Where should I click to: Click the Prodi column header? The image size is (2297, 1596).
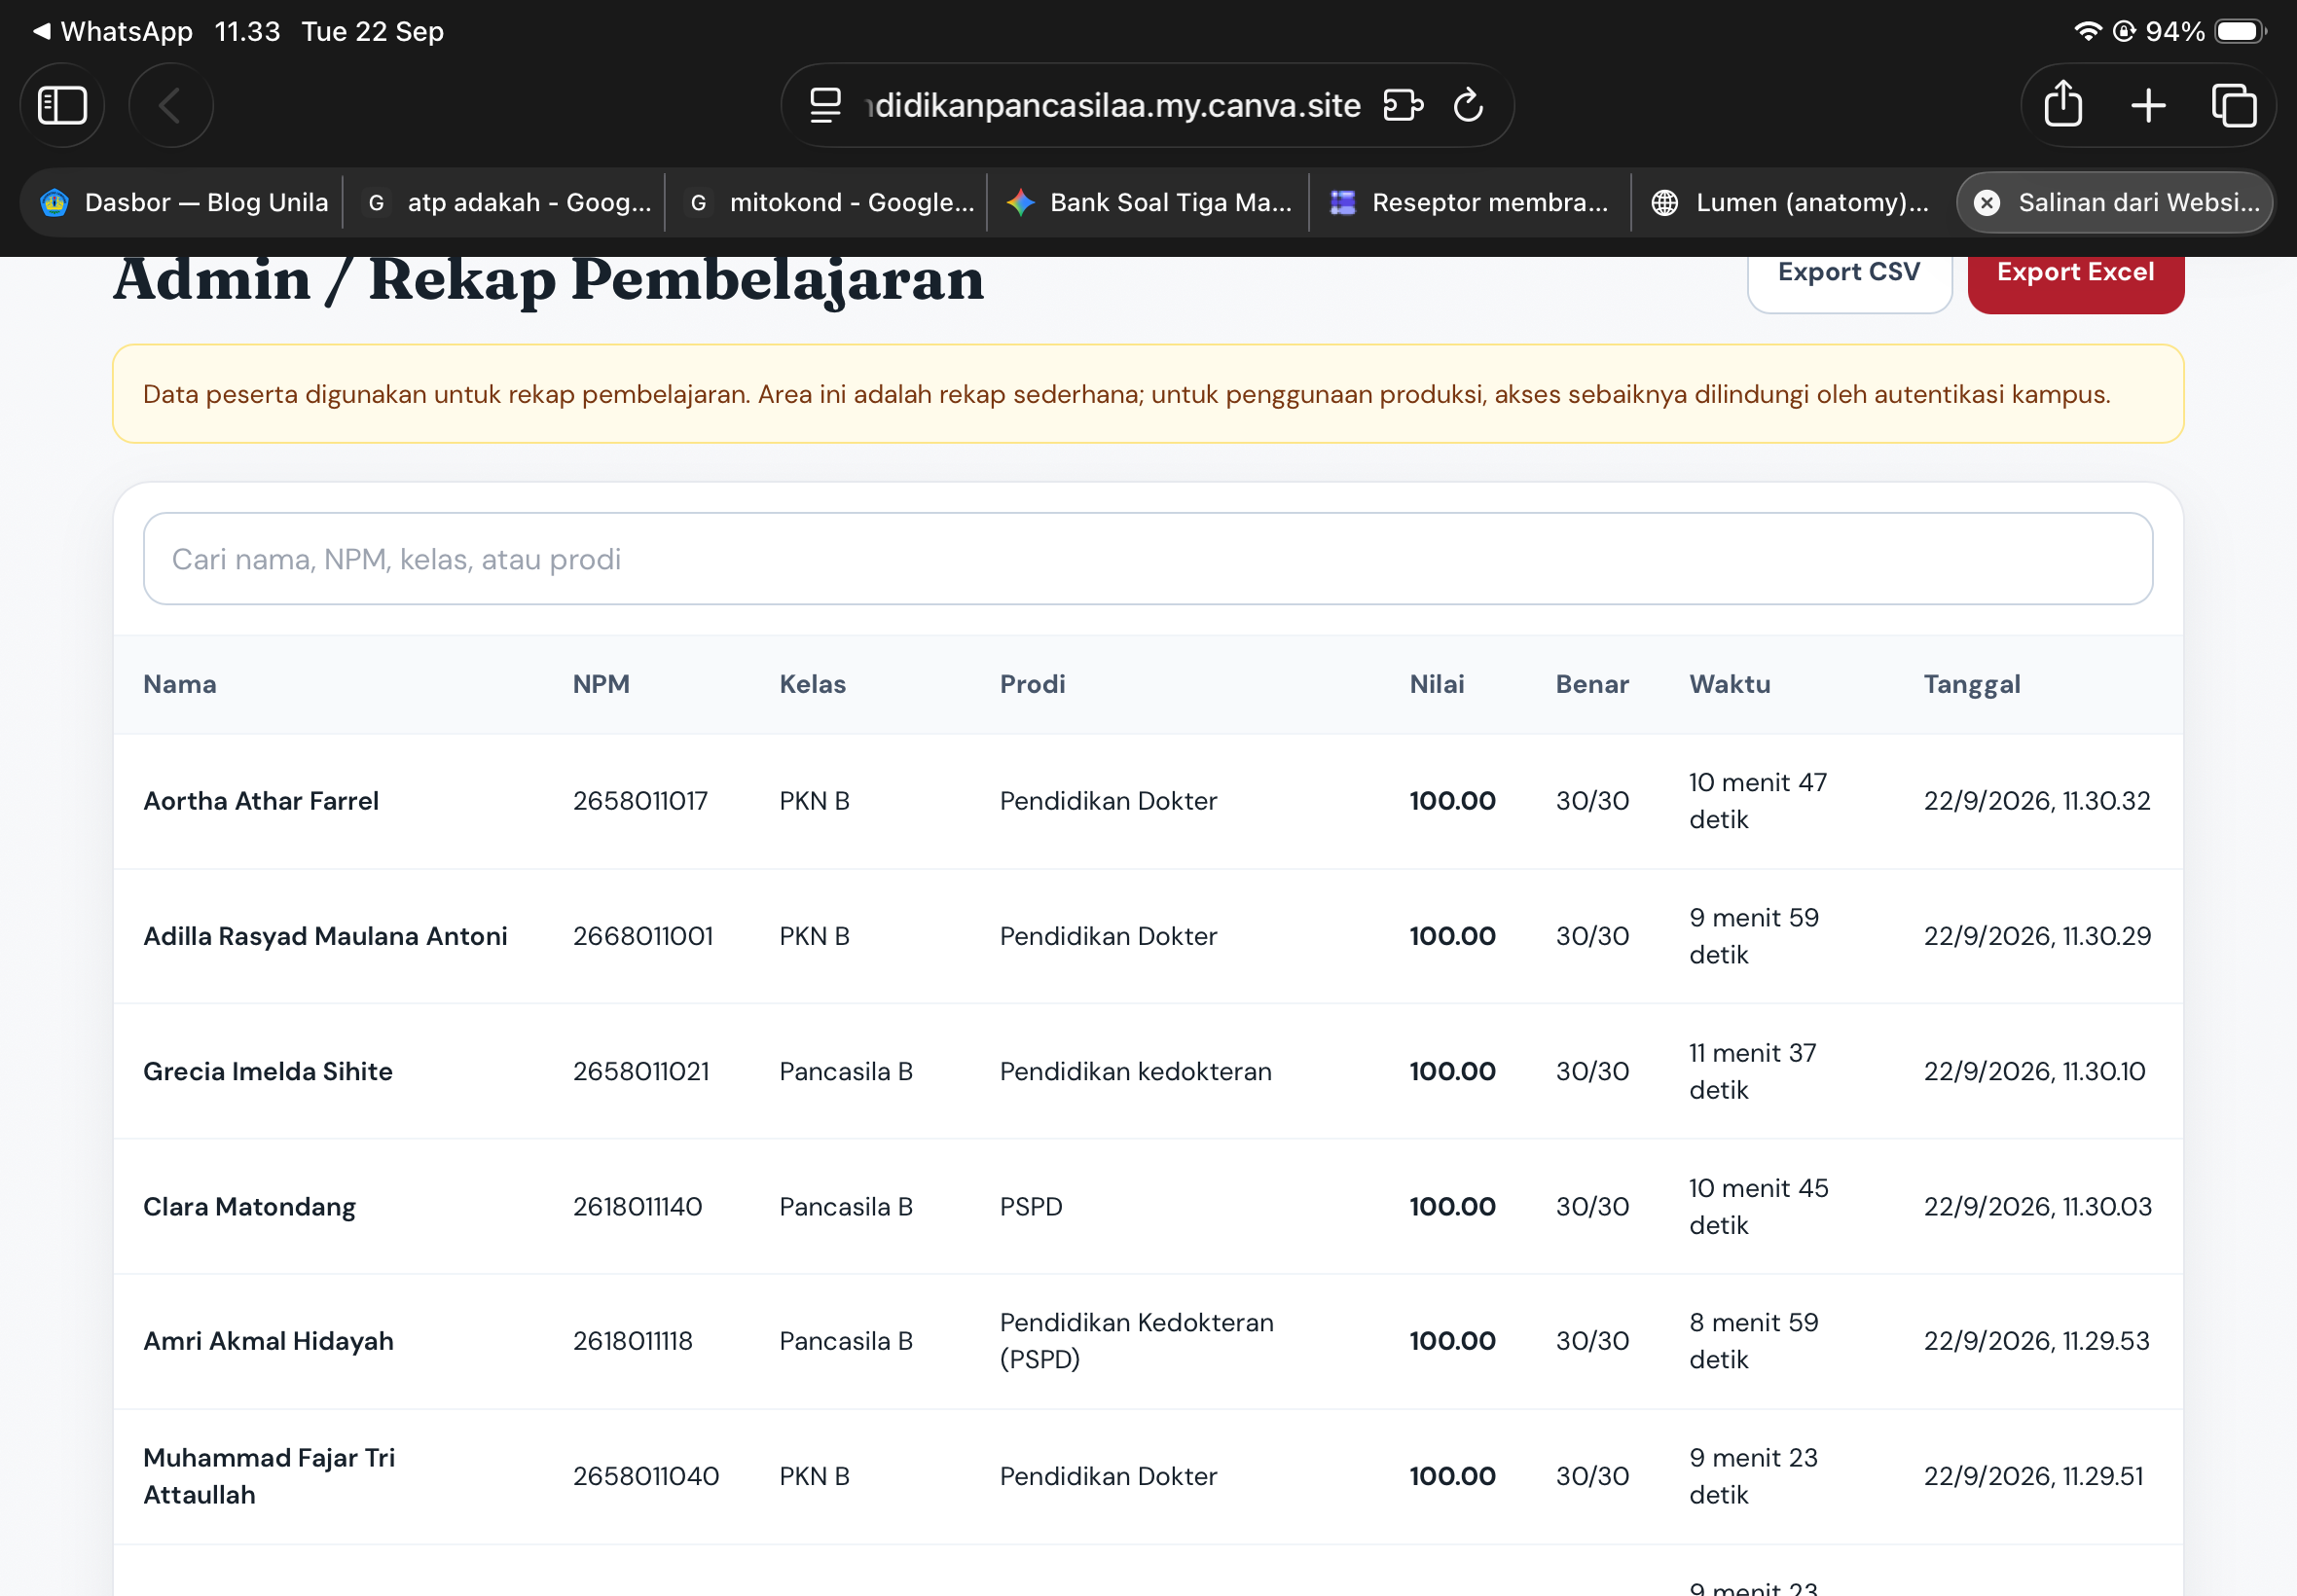pos(1032,684)
